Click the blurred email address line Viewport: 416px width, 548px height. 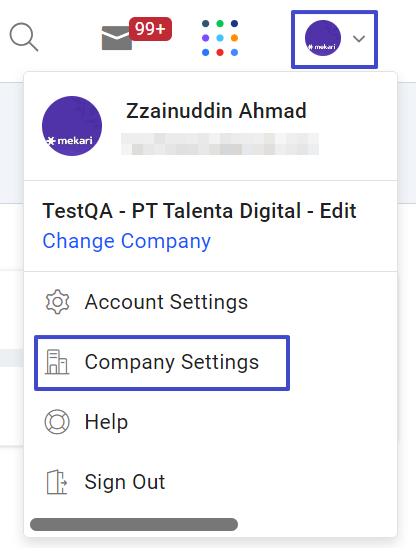220,144
